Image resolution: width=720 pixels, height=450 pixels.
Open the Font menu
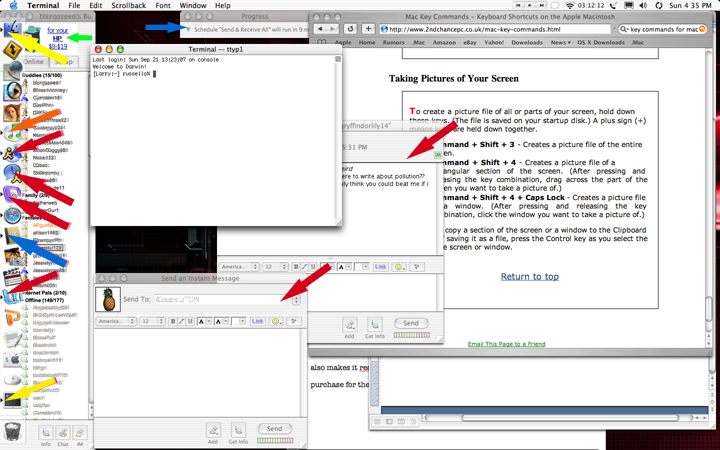tap(163, 6)
